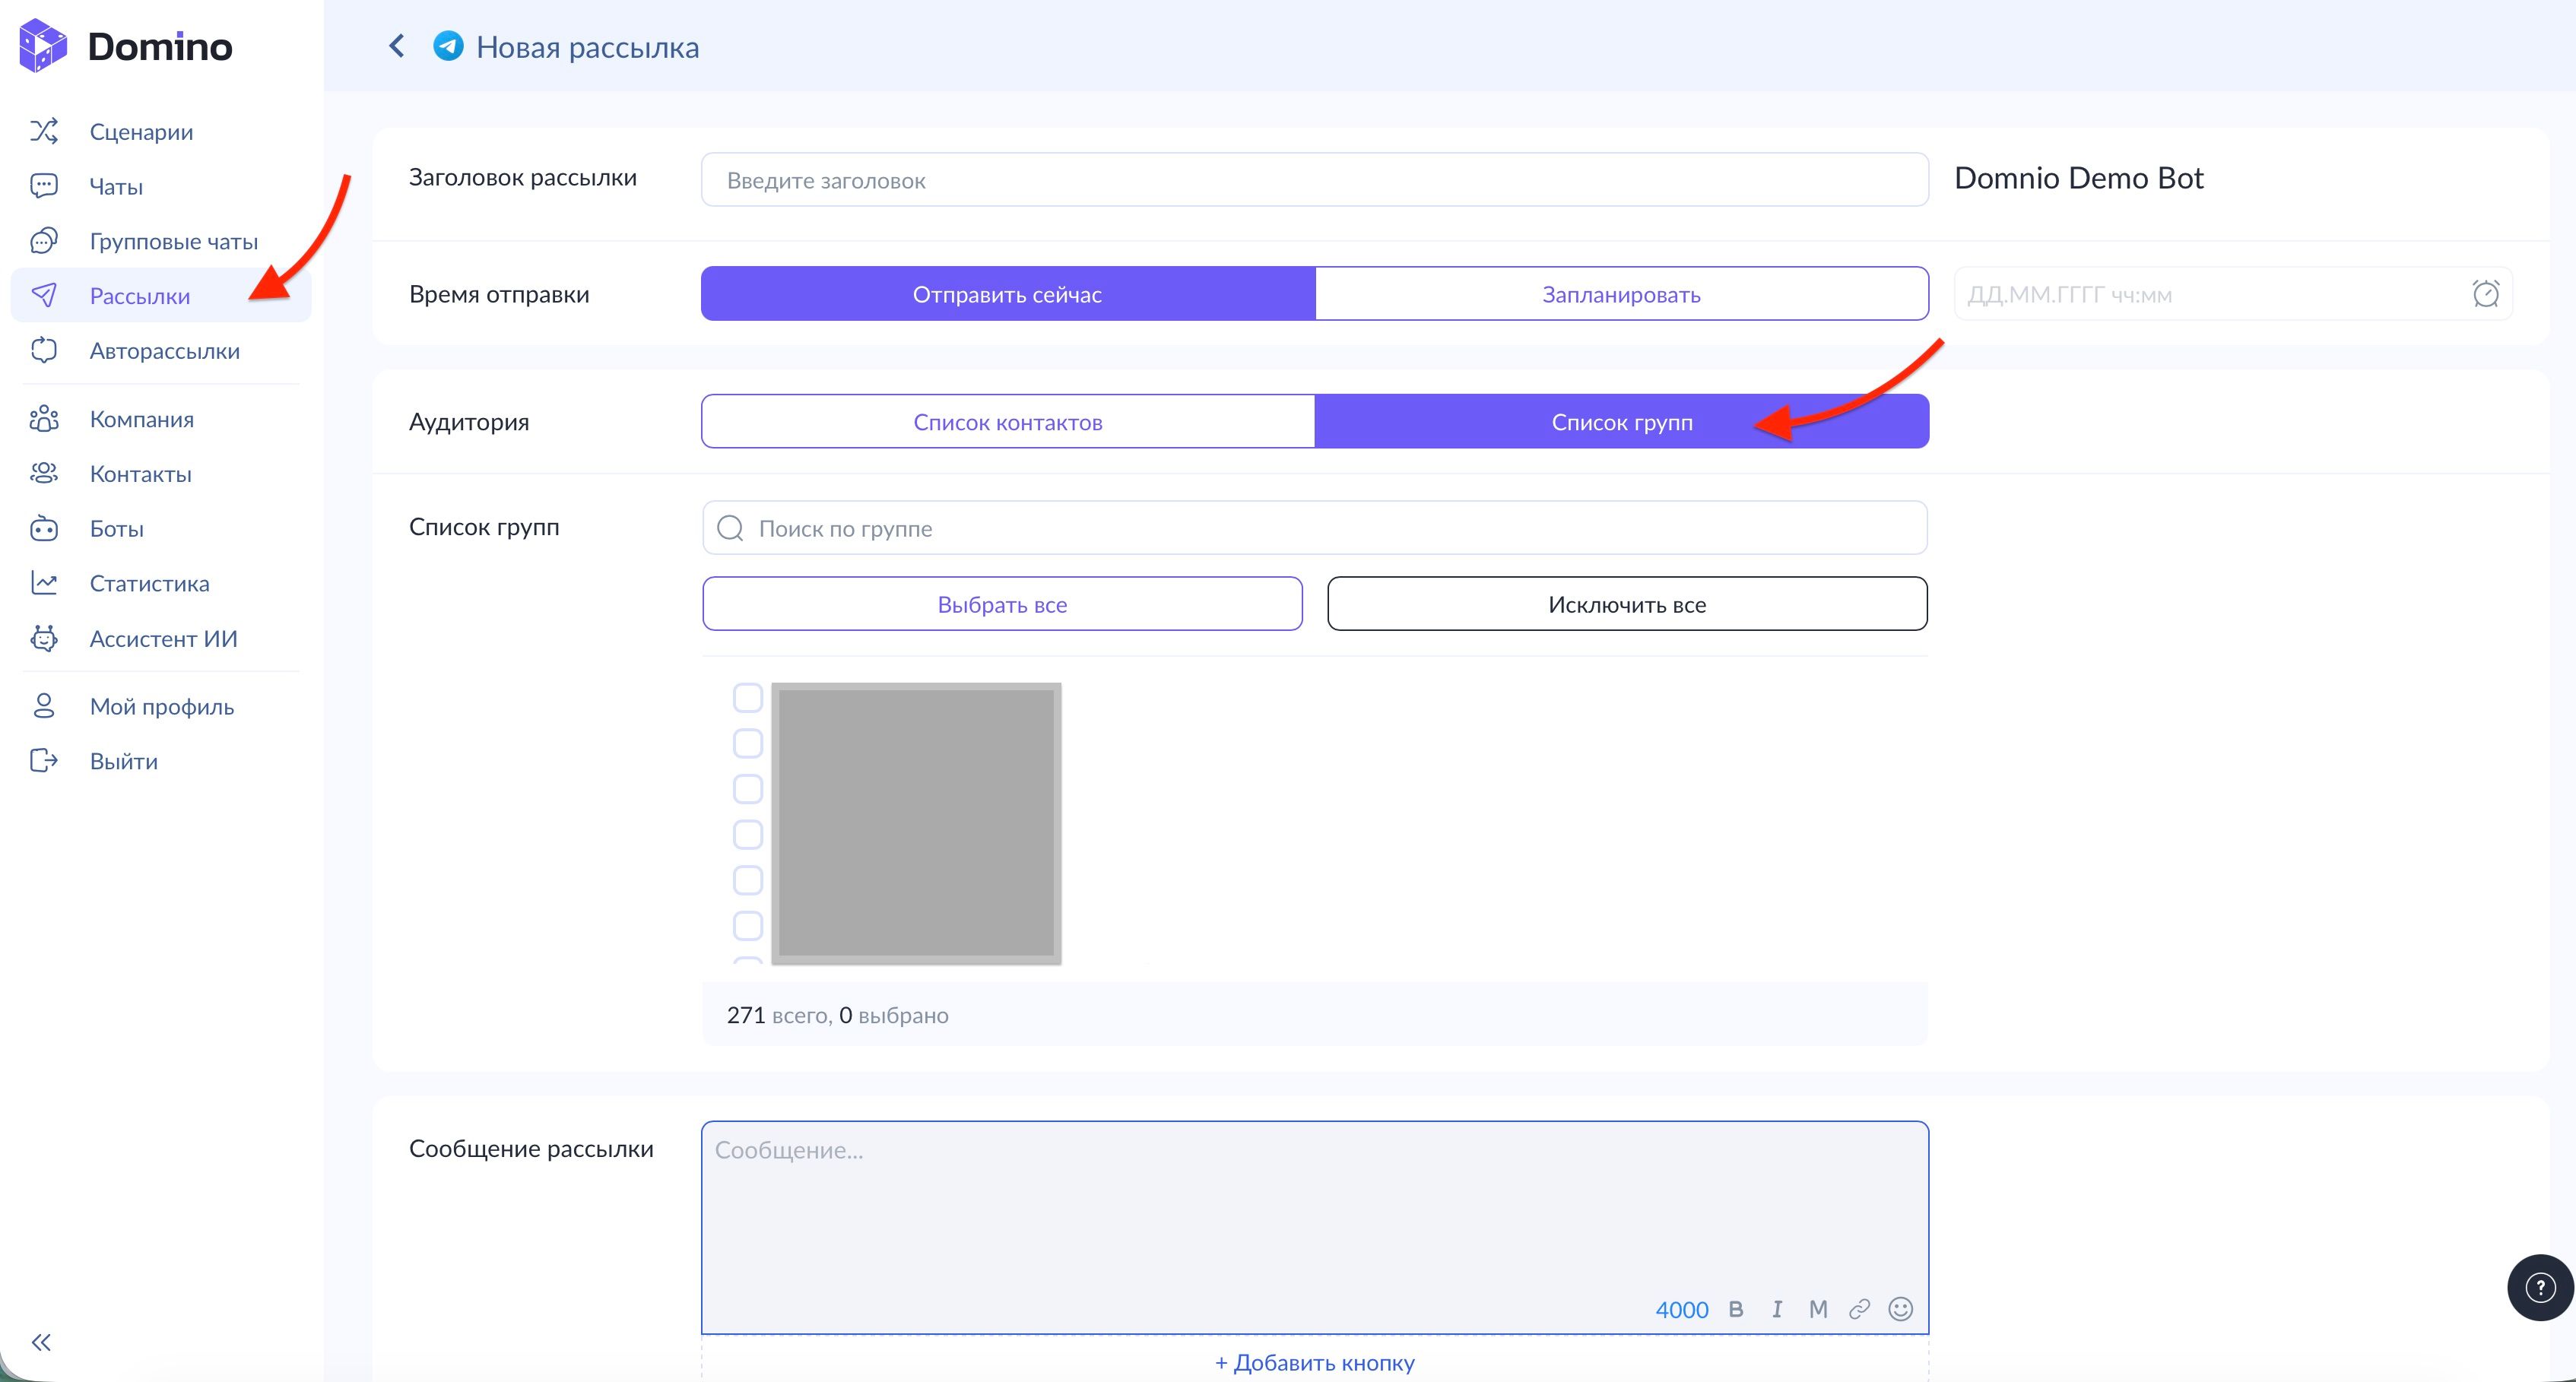Click the Контакты icon
Screen dimensions: 2576x1382
click(44, 473)
